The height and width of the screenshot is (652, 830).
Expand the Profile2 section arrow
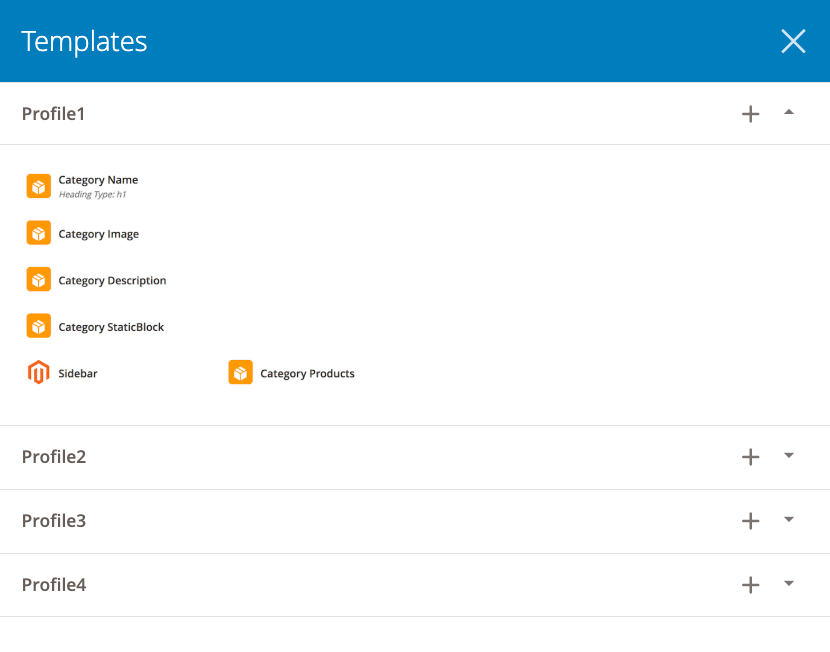789,455
